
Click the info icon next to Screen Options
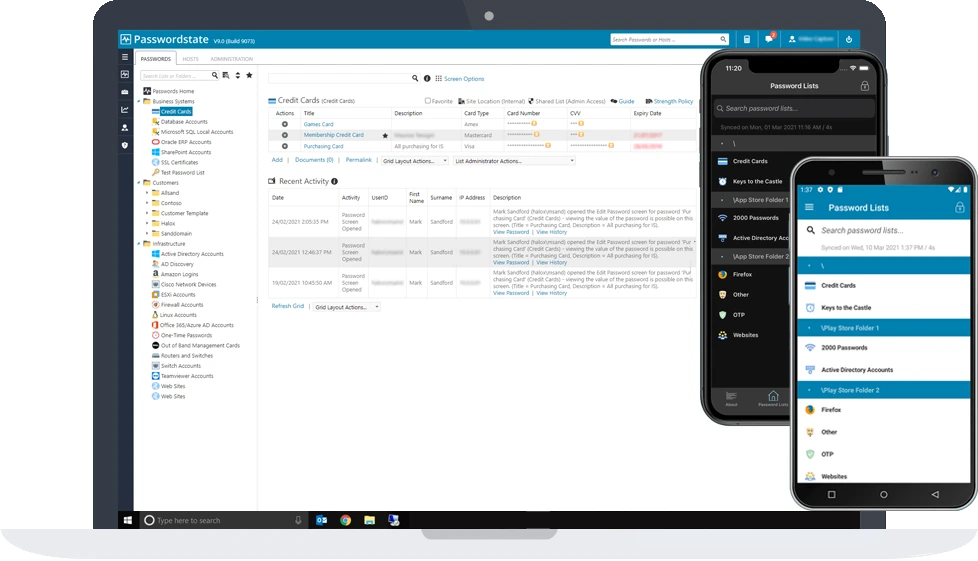click(x=427, y=79)
